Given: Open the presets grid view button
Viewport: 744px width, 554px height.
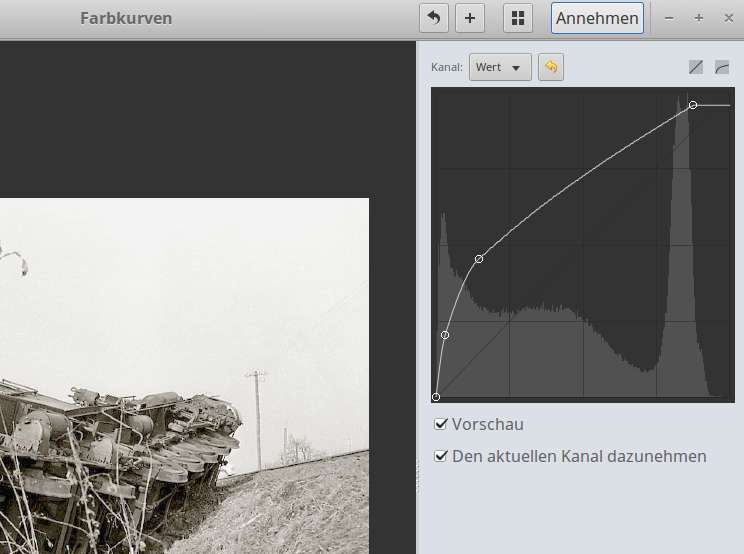Looking at the screenshot, I should point(517,18).
